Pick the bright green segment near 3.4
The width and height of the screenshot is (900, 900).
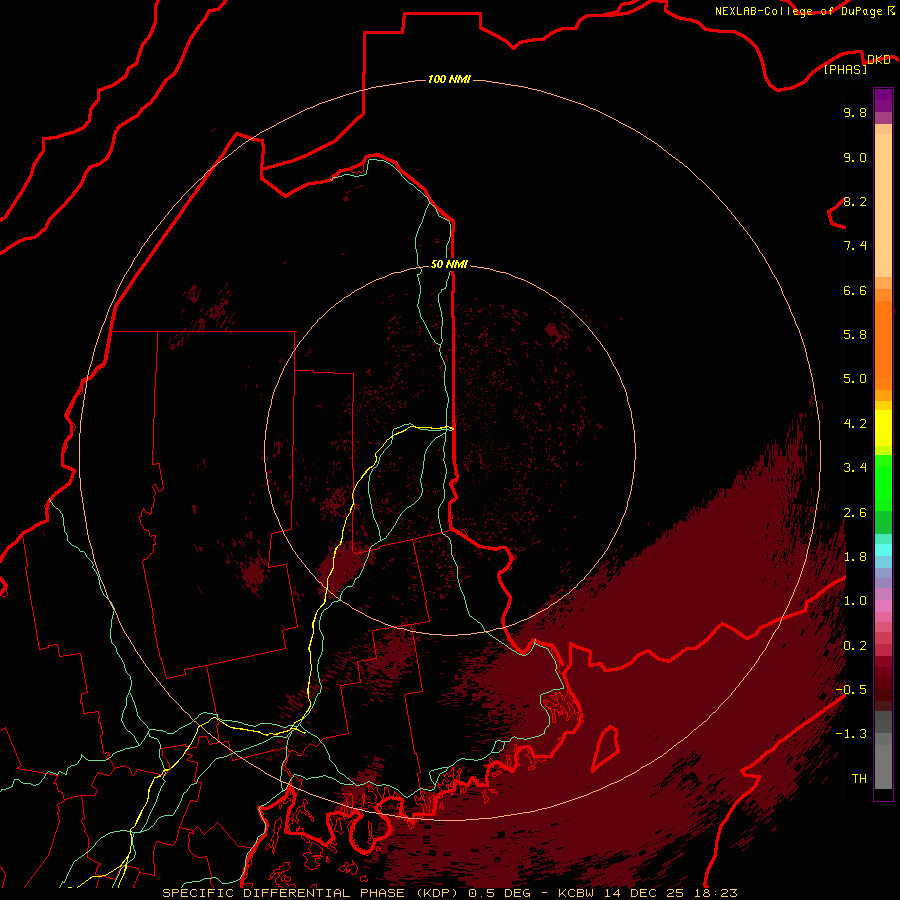pos(883,482)
